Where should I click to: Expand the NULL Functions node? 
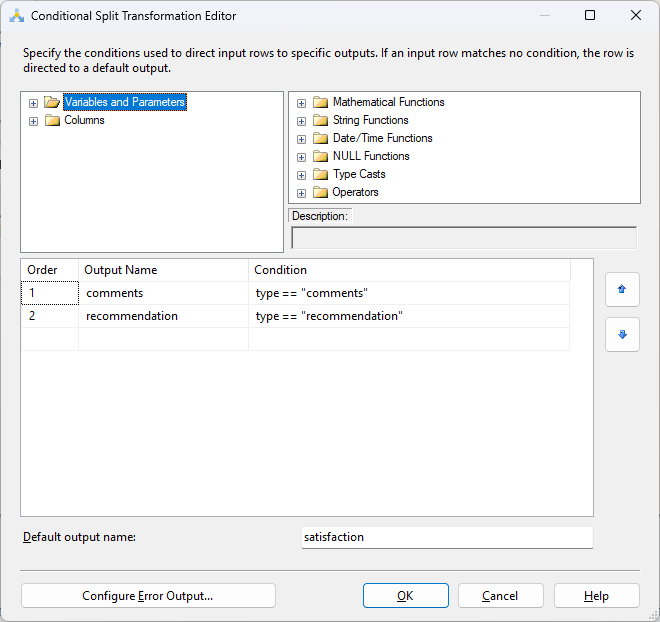[x=301, y=157]
